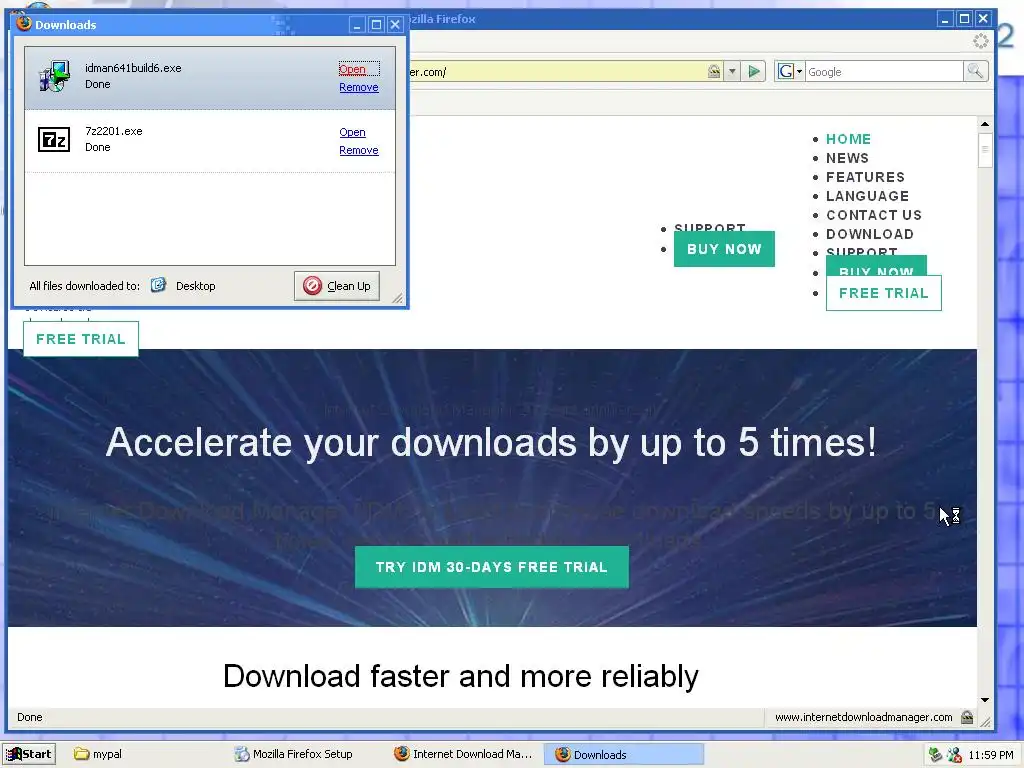Click the BUY NOW button beside SUPPORT
Screen dimensions: 1024x768
click(724, 249)
